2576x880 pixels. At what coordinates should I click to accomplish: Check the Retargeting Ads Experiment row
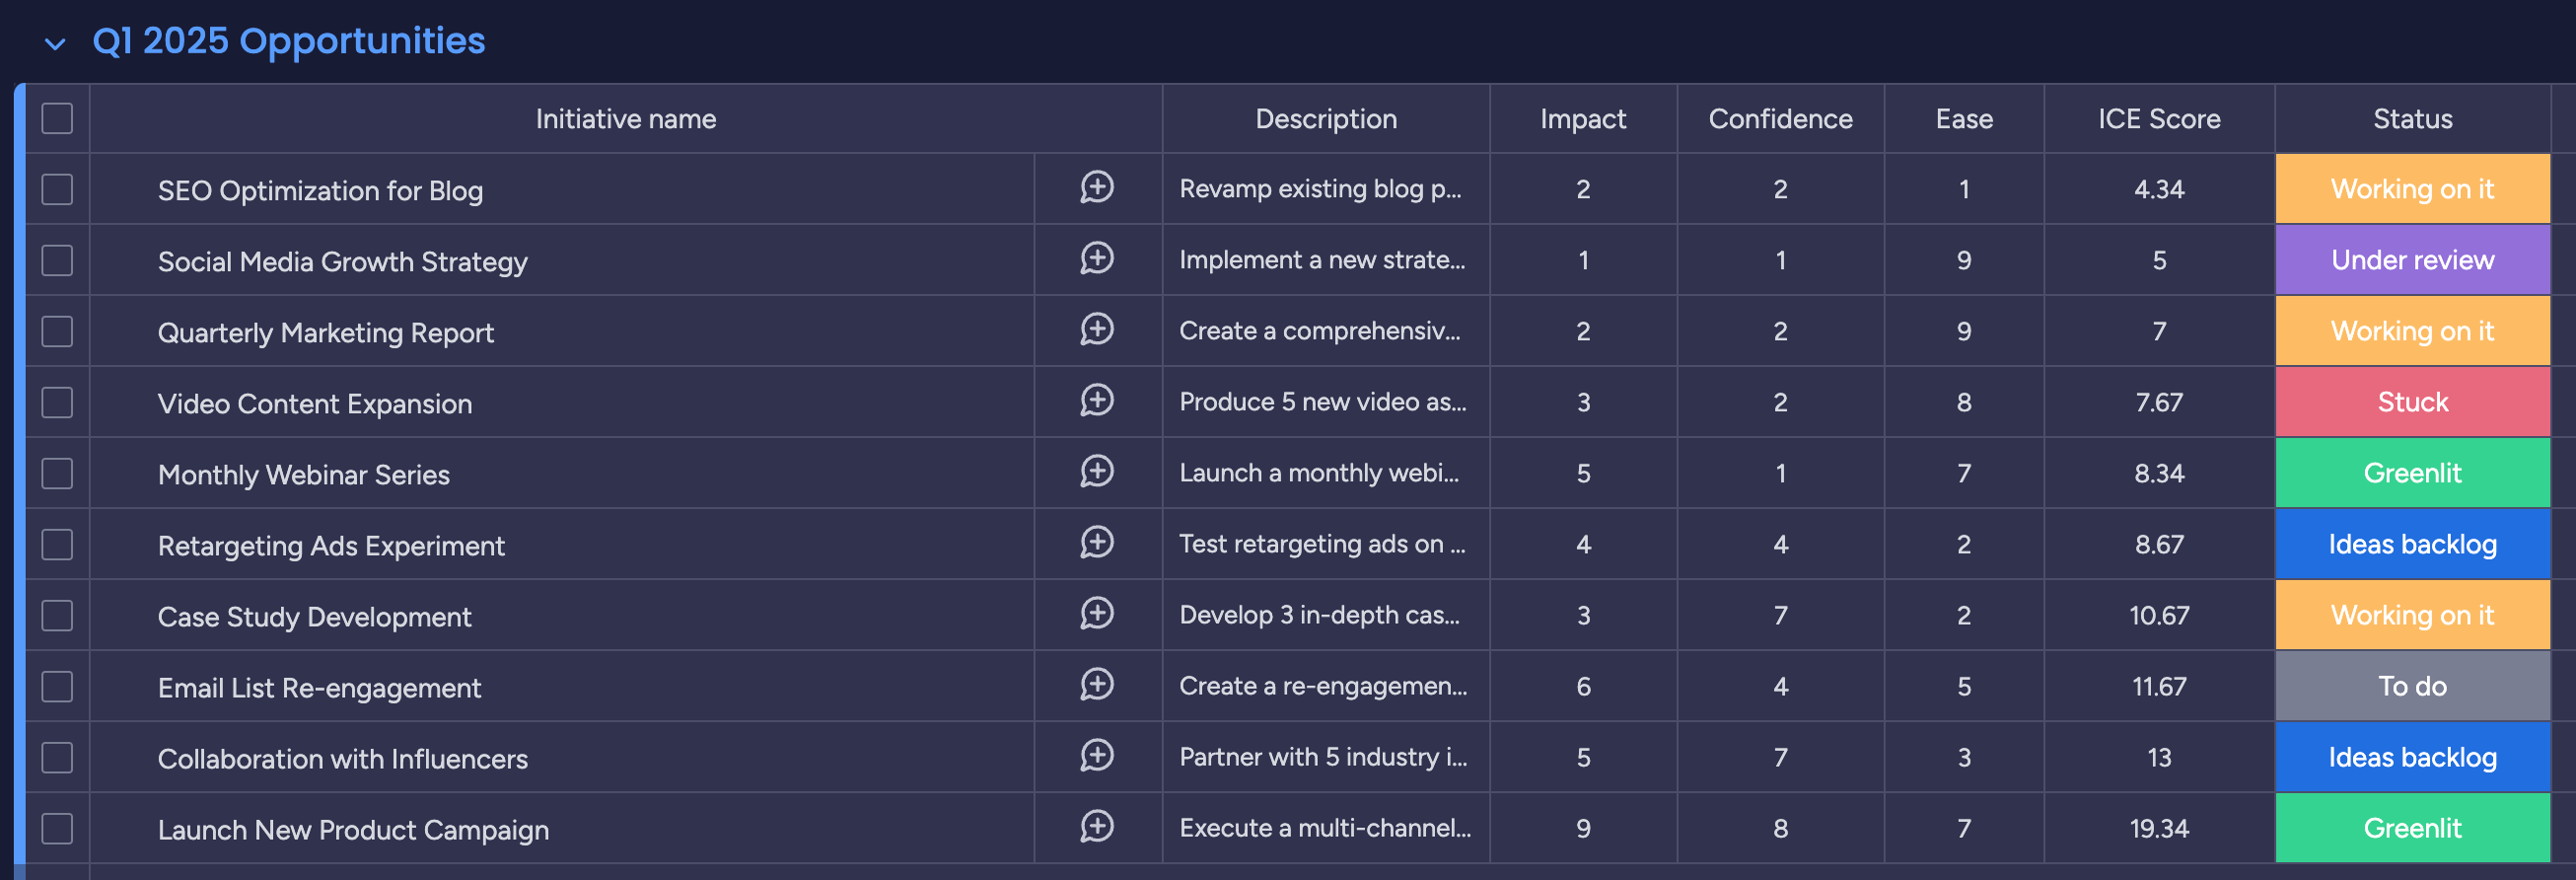pos(57,544)
